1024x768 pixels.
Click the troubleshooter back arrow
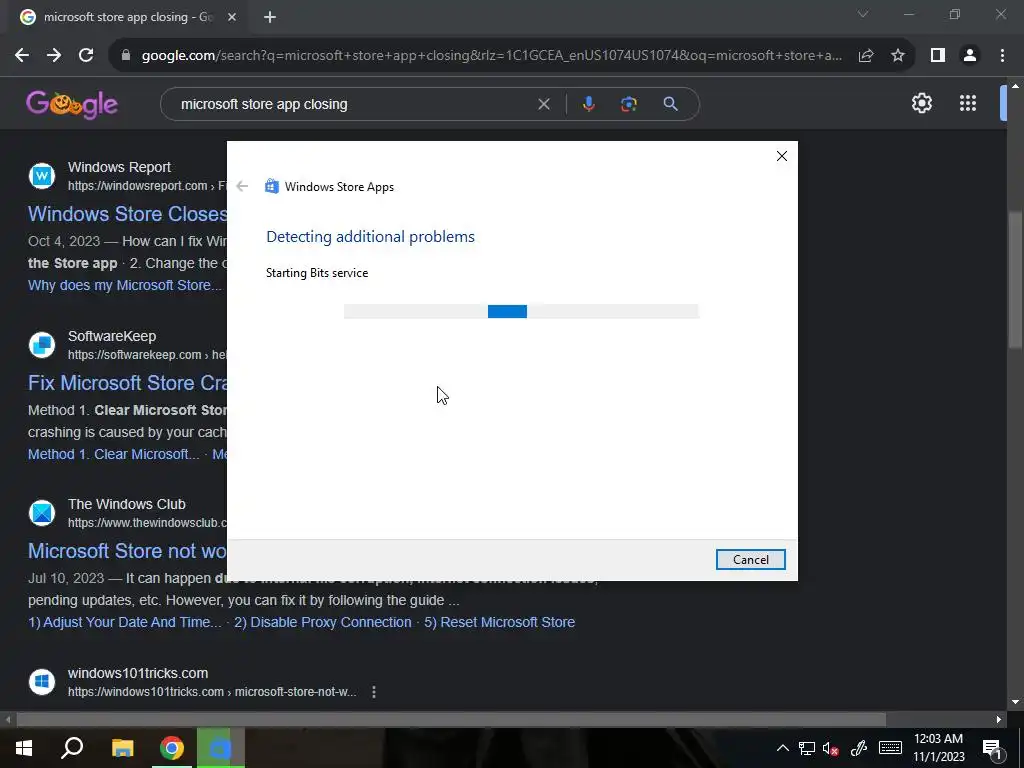pos(242,186)
